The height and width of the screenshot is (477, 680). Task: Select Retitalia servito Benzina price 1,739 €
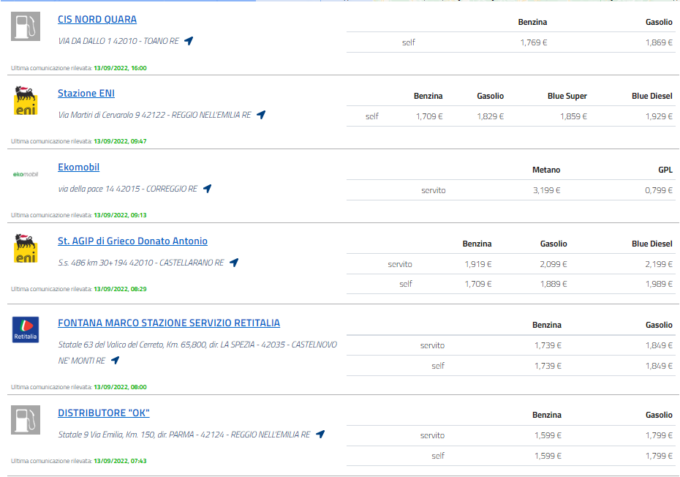548,345
